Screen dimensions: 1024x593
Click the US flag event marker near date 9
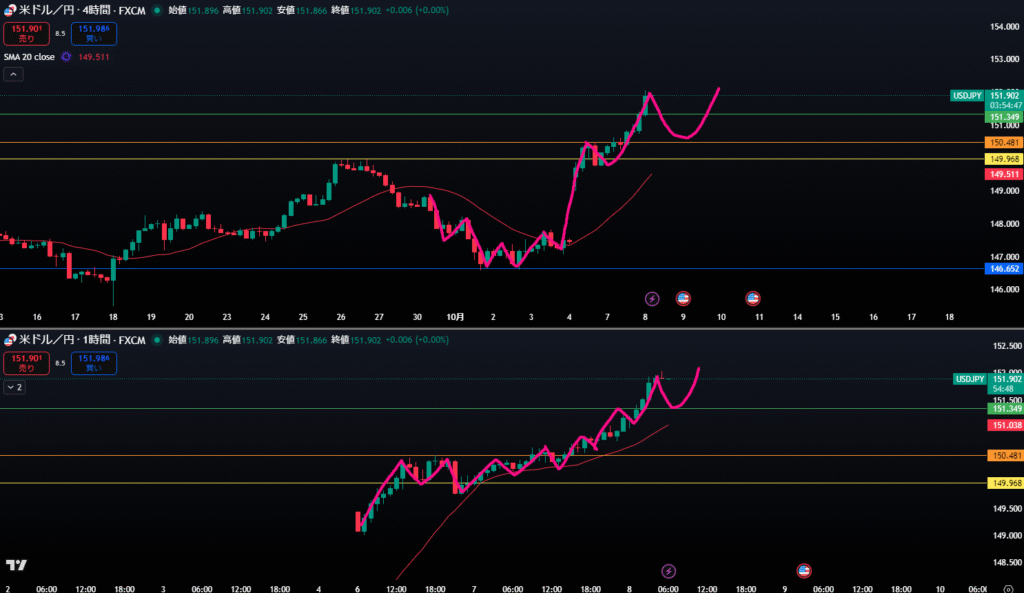click(x=684, y=298)
